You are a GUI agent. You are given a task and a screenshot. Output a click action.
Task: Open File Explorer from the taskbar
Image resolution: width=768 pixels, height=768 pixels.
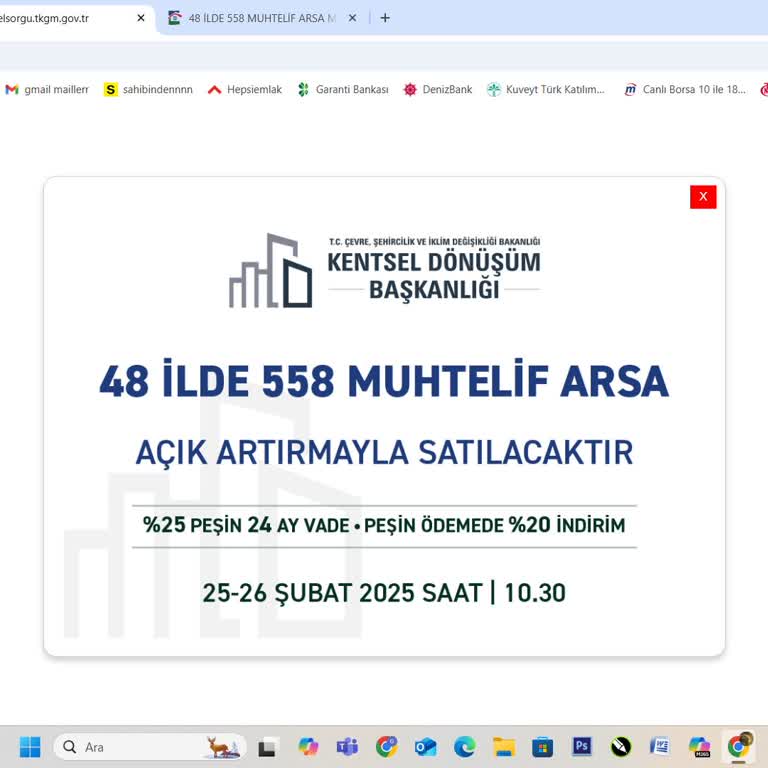[x=504, y=747]
